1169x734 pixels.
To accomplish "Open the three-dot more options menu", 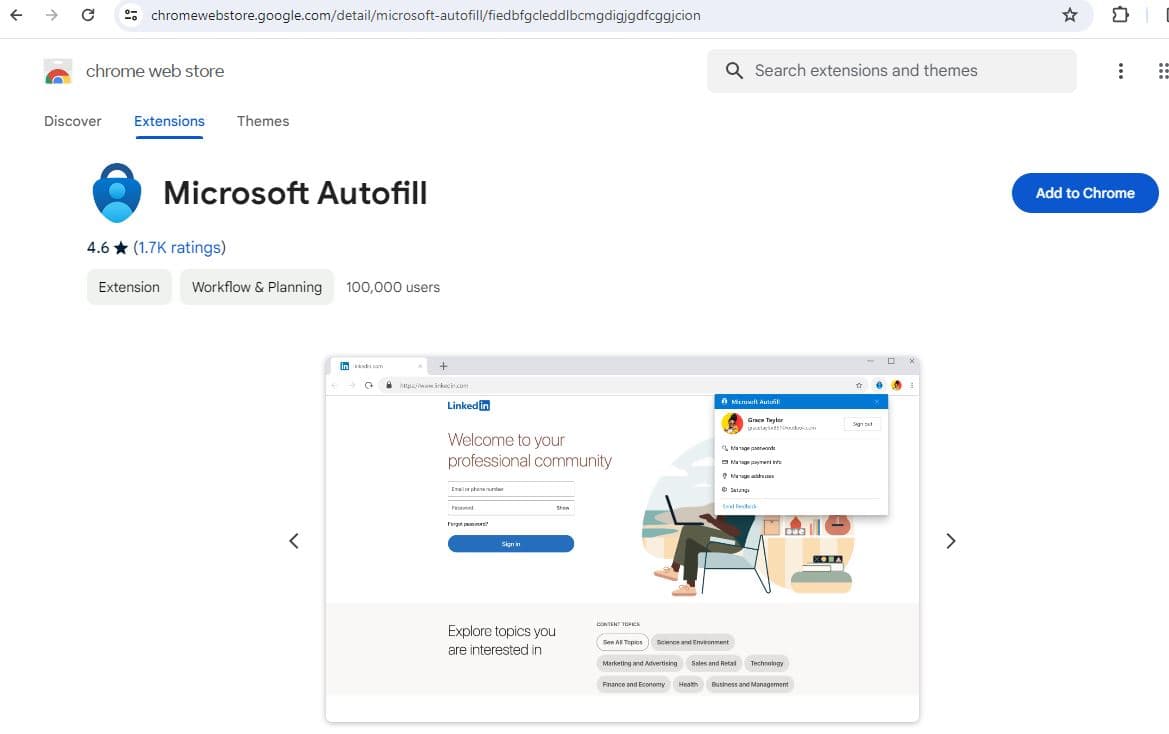I will tap(1120, 70).
